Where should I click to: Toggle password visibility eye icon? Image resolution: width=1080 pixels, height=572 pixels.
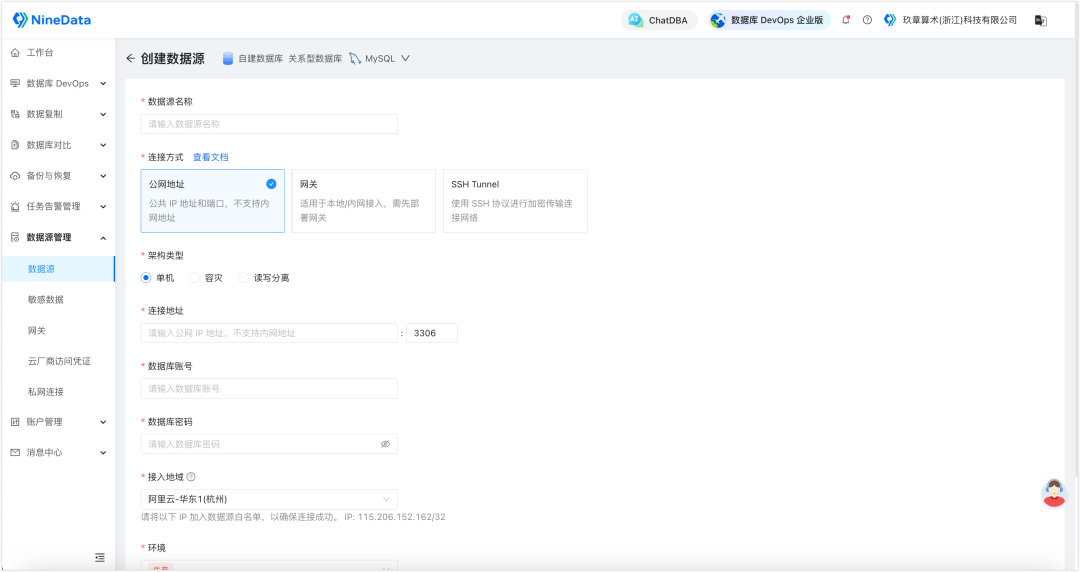click(386, 444)
